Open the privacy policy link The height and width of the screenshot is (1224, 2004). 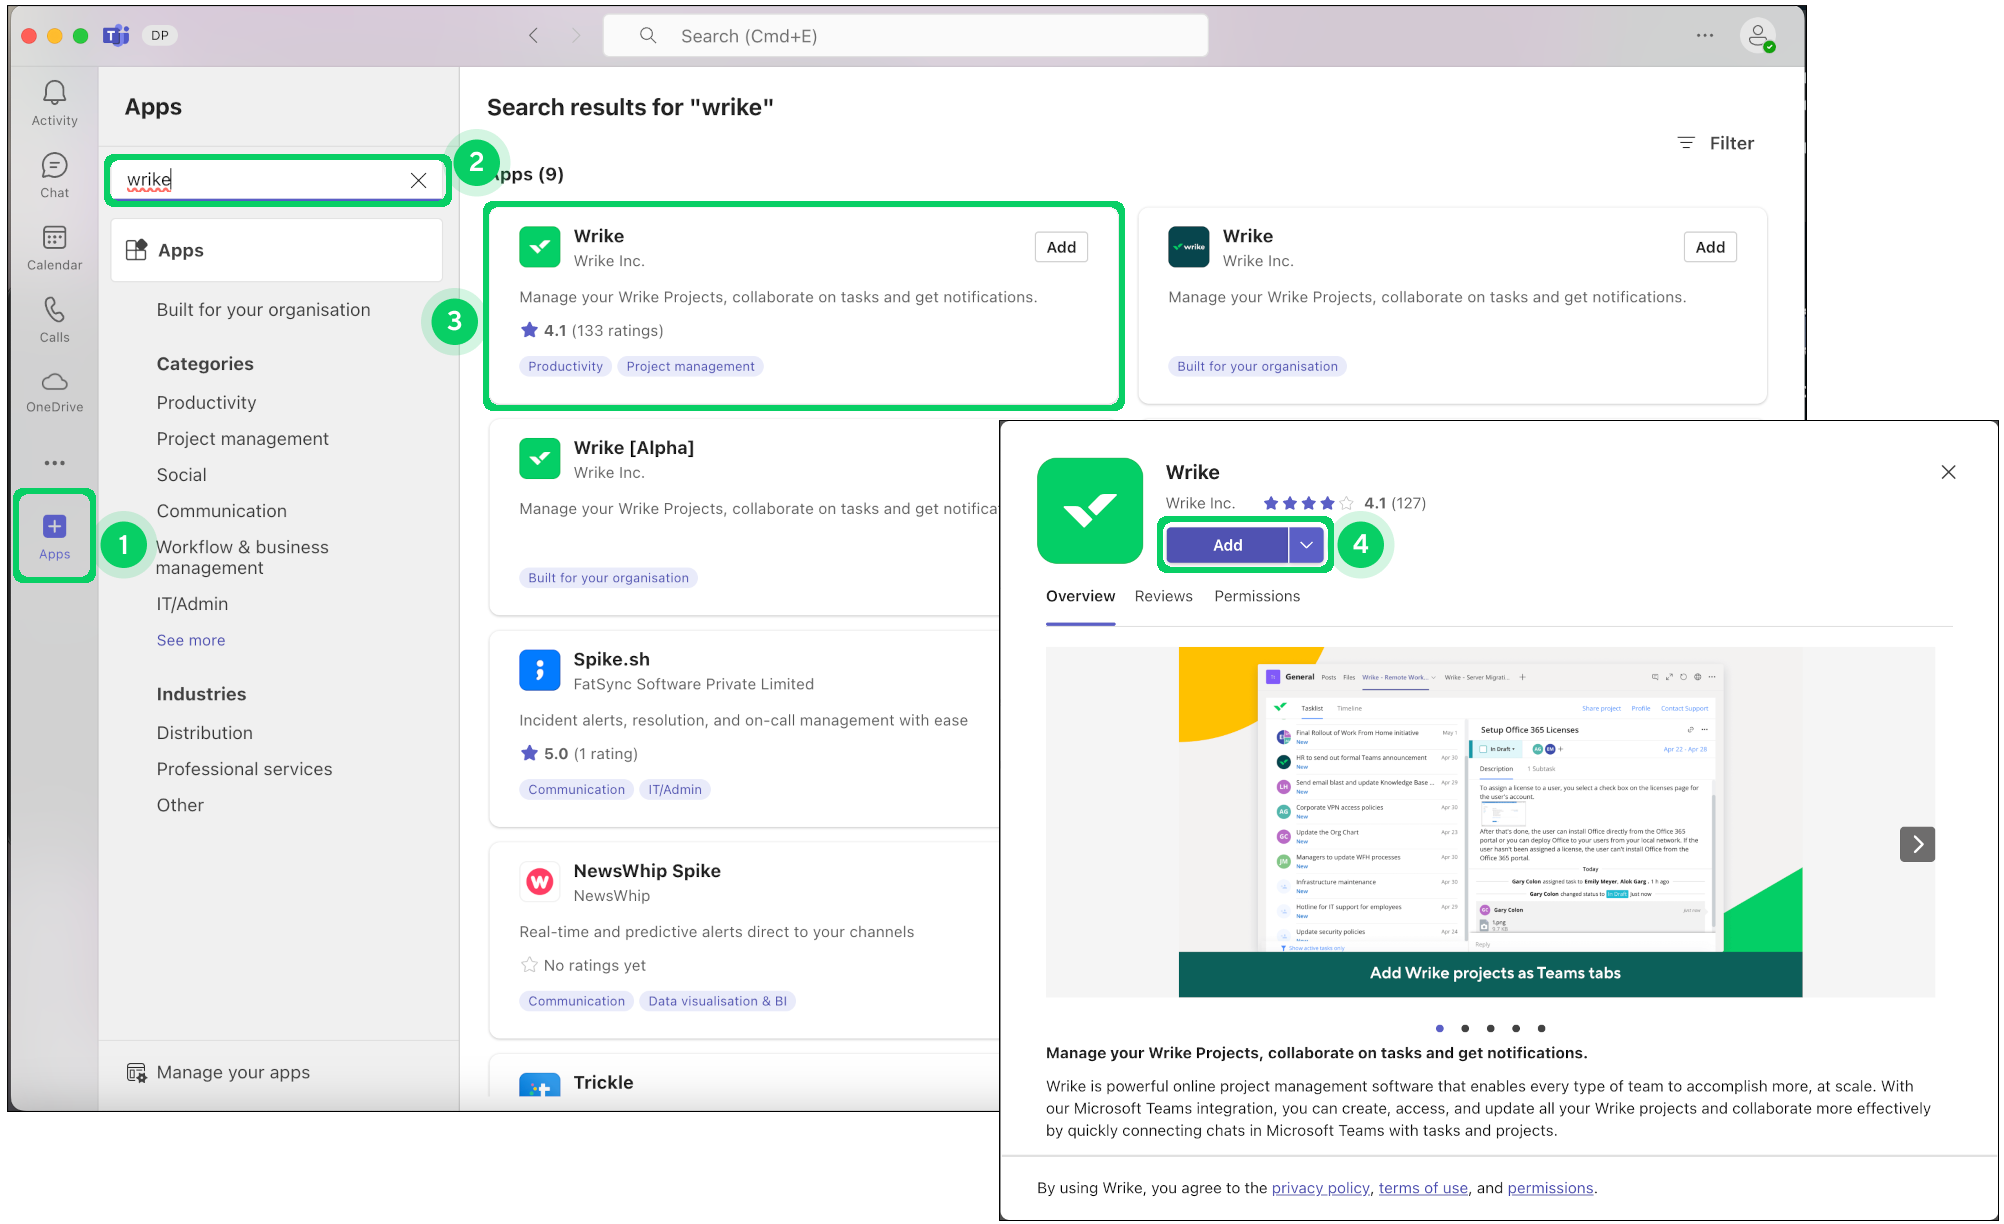pyautogui.click(x=1320, y=1188)
